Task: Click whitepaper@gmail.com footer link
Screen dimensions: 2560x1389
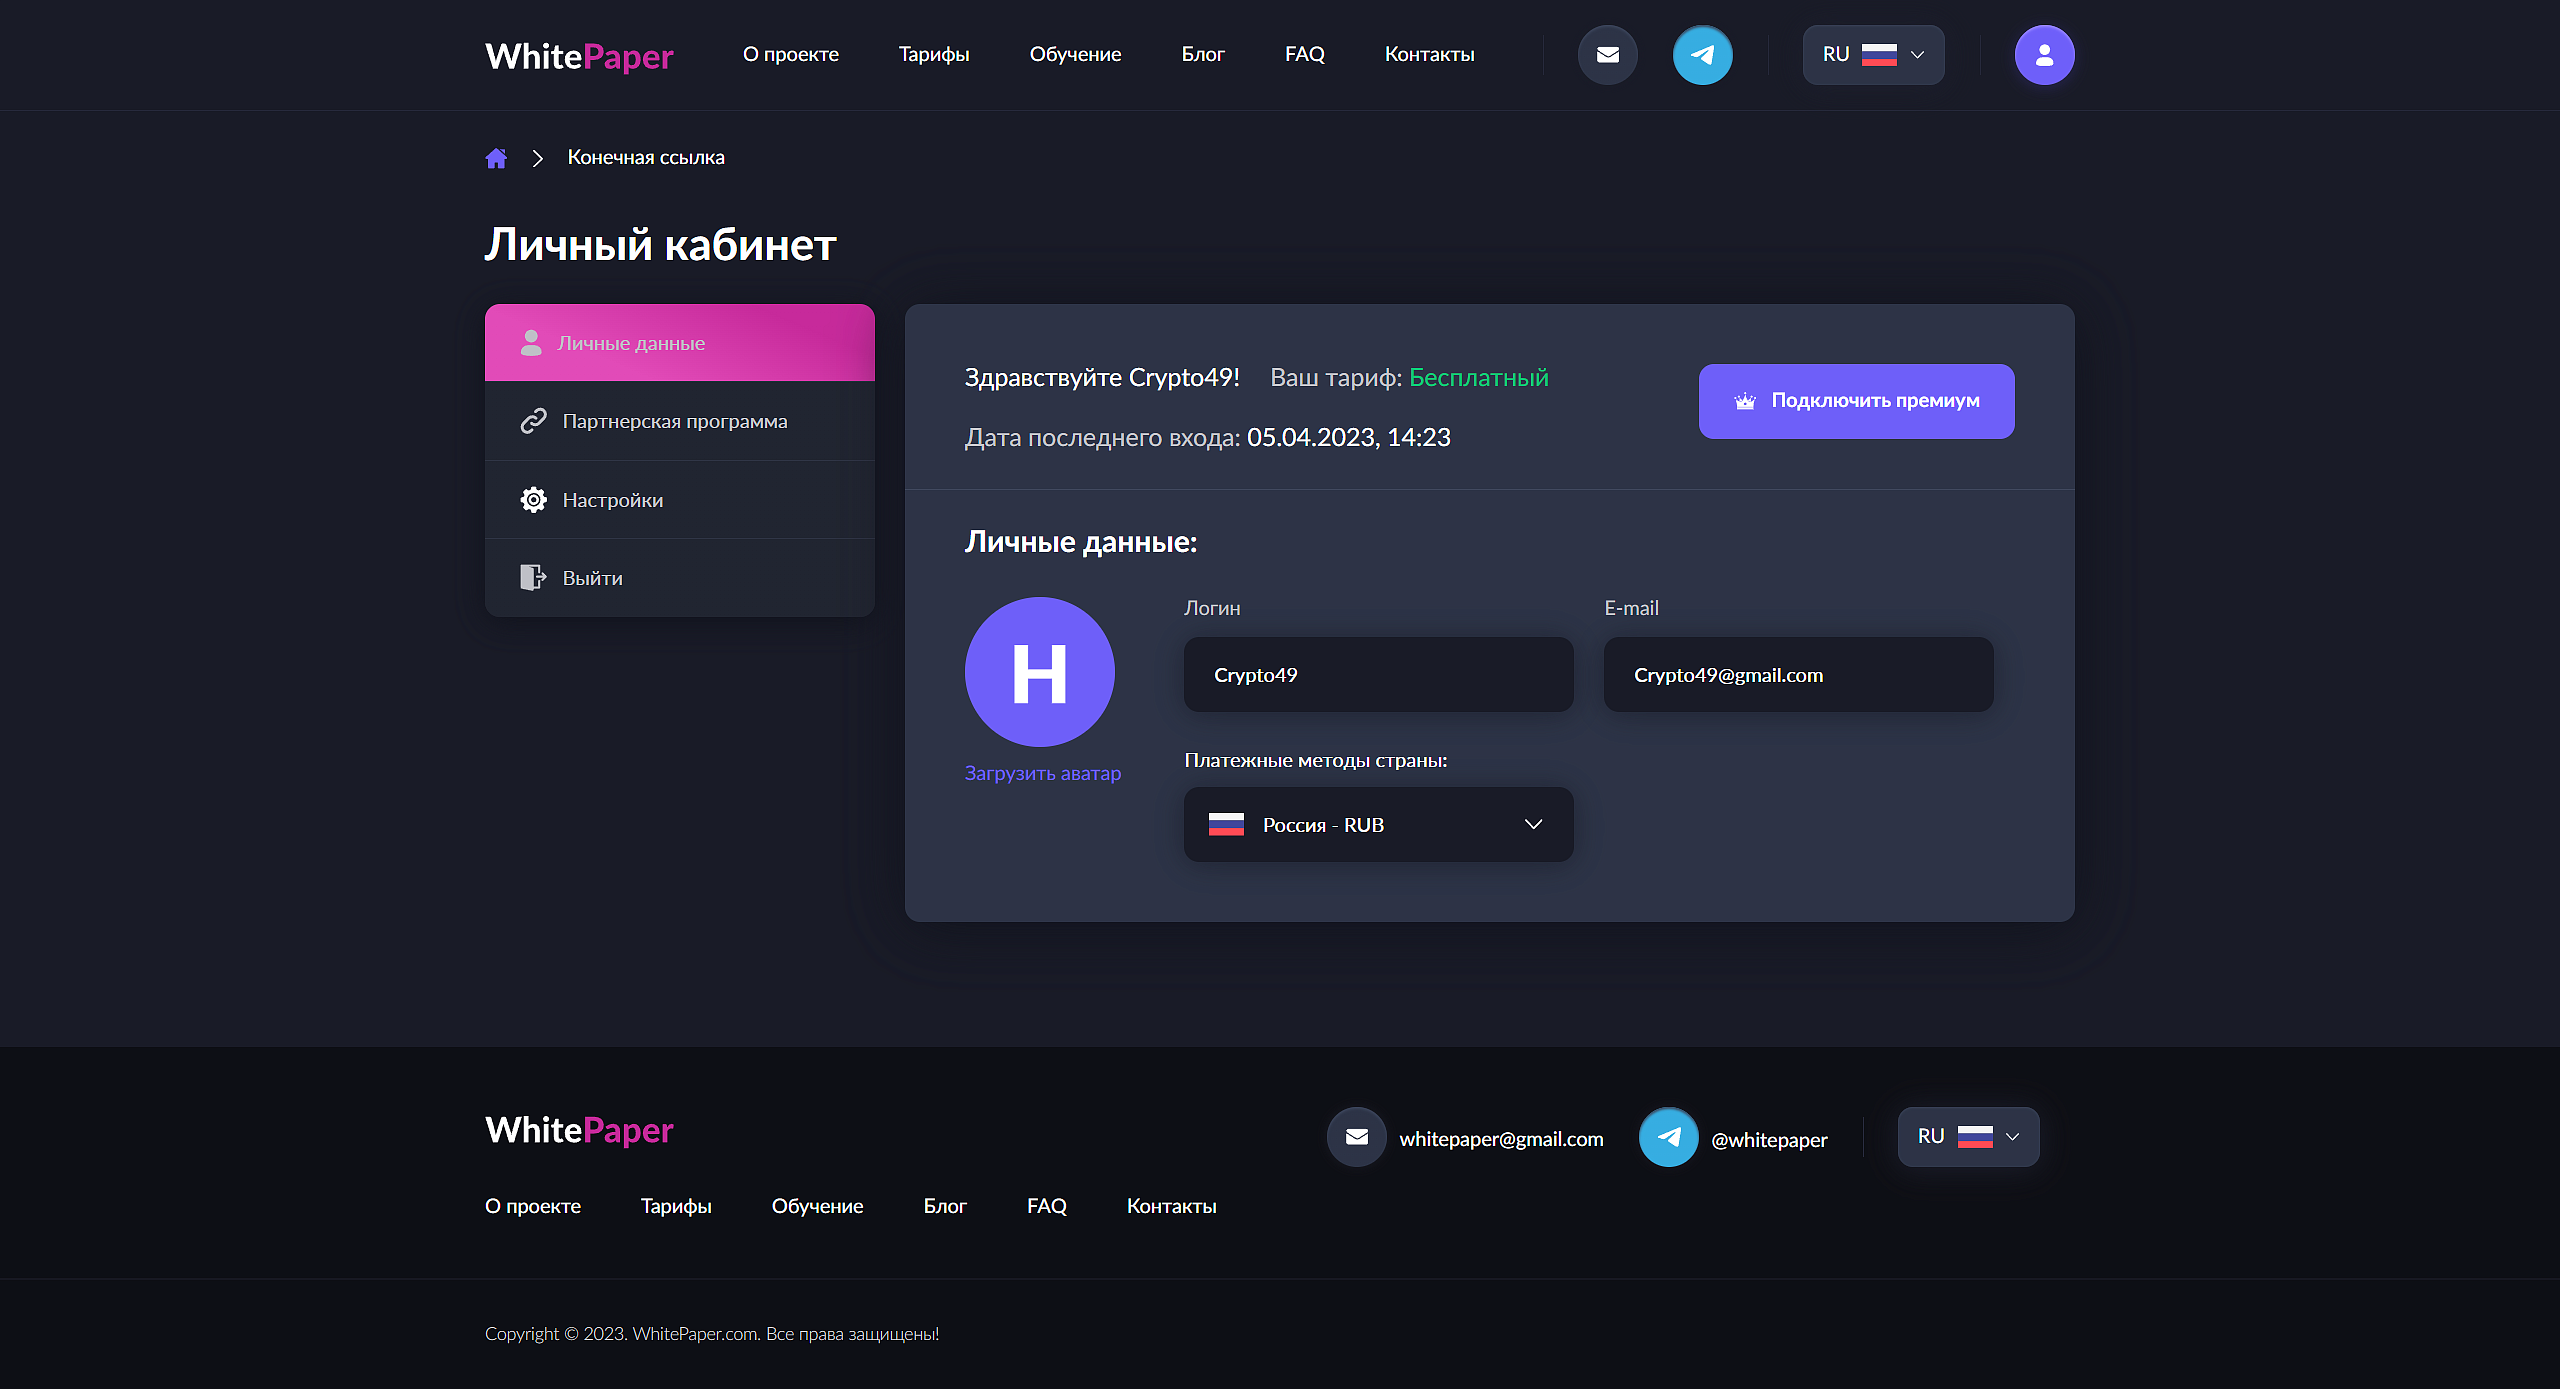Action: point(1501,1139)
